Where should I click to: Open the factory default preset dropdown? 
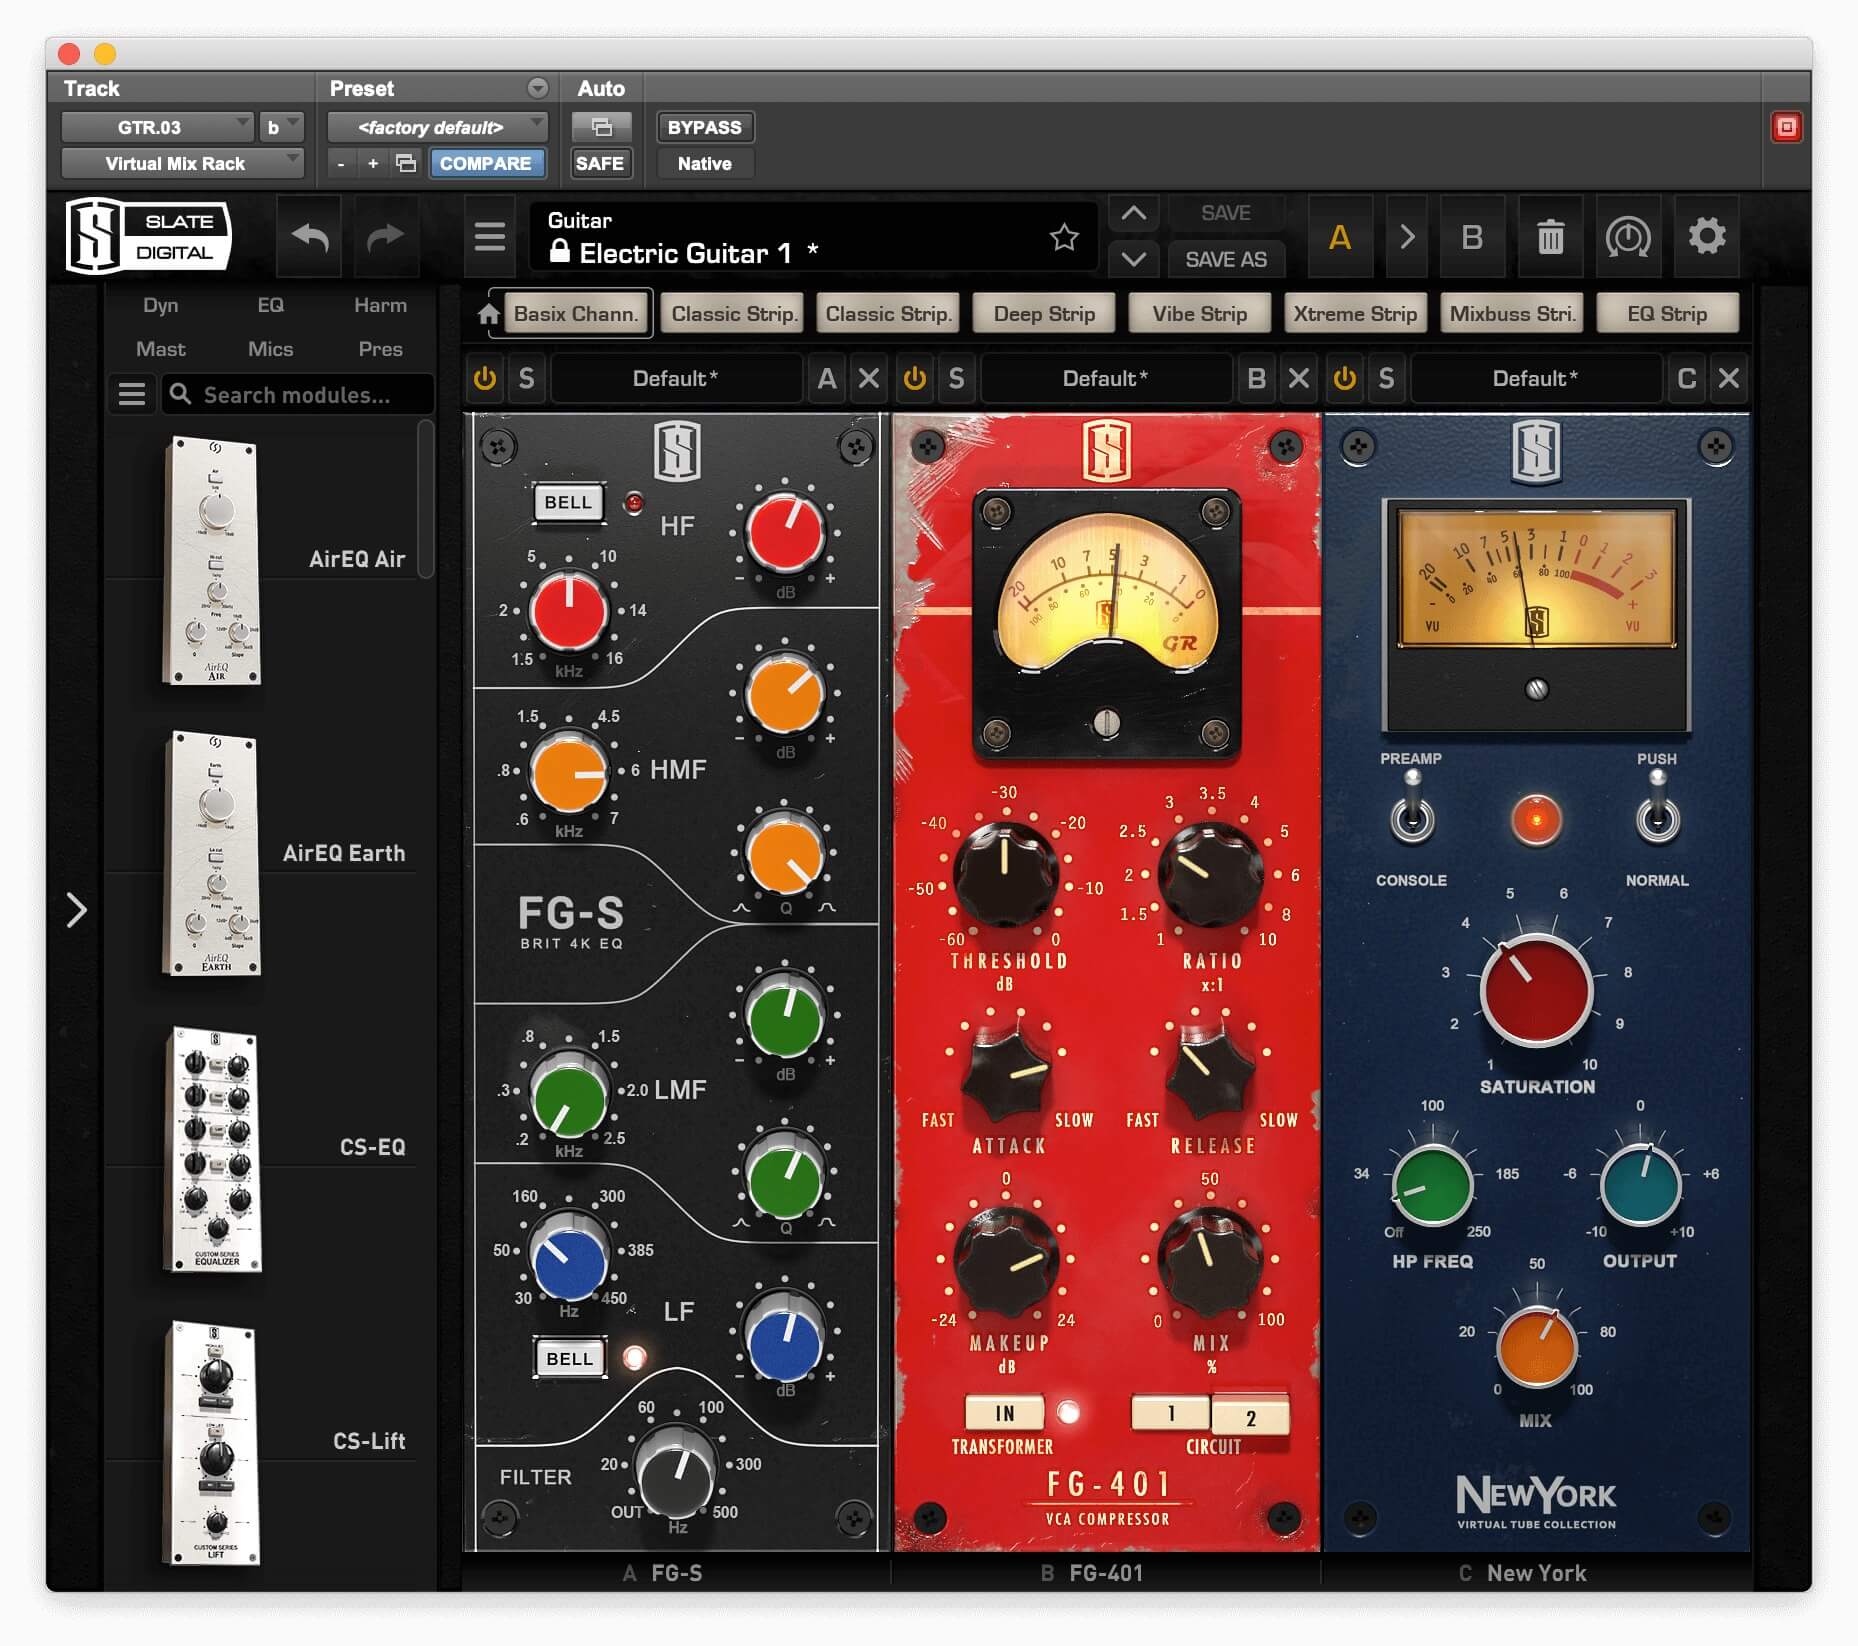437,127
